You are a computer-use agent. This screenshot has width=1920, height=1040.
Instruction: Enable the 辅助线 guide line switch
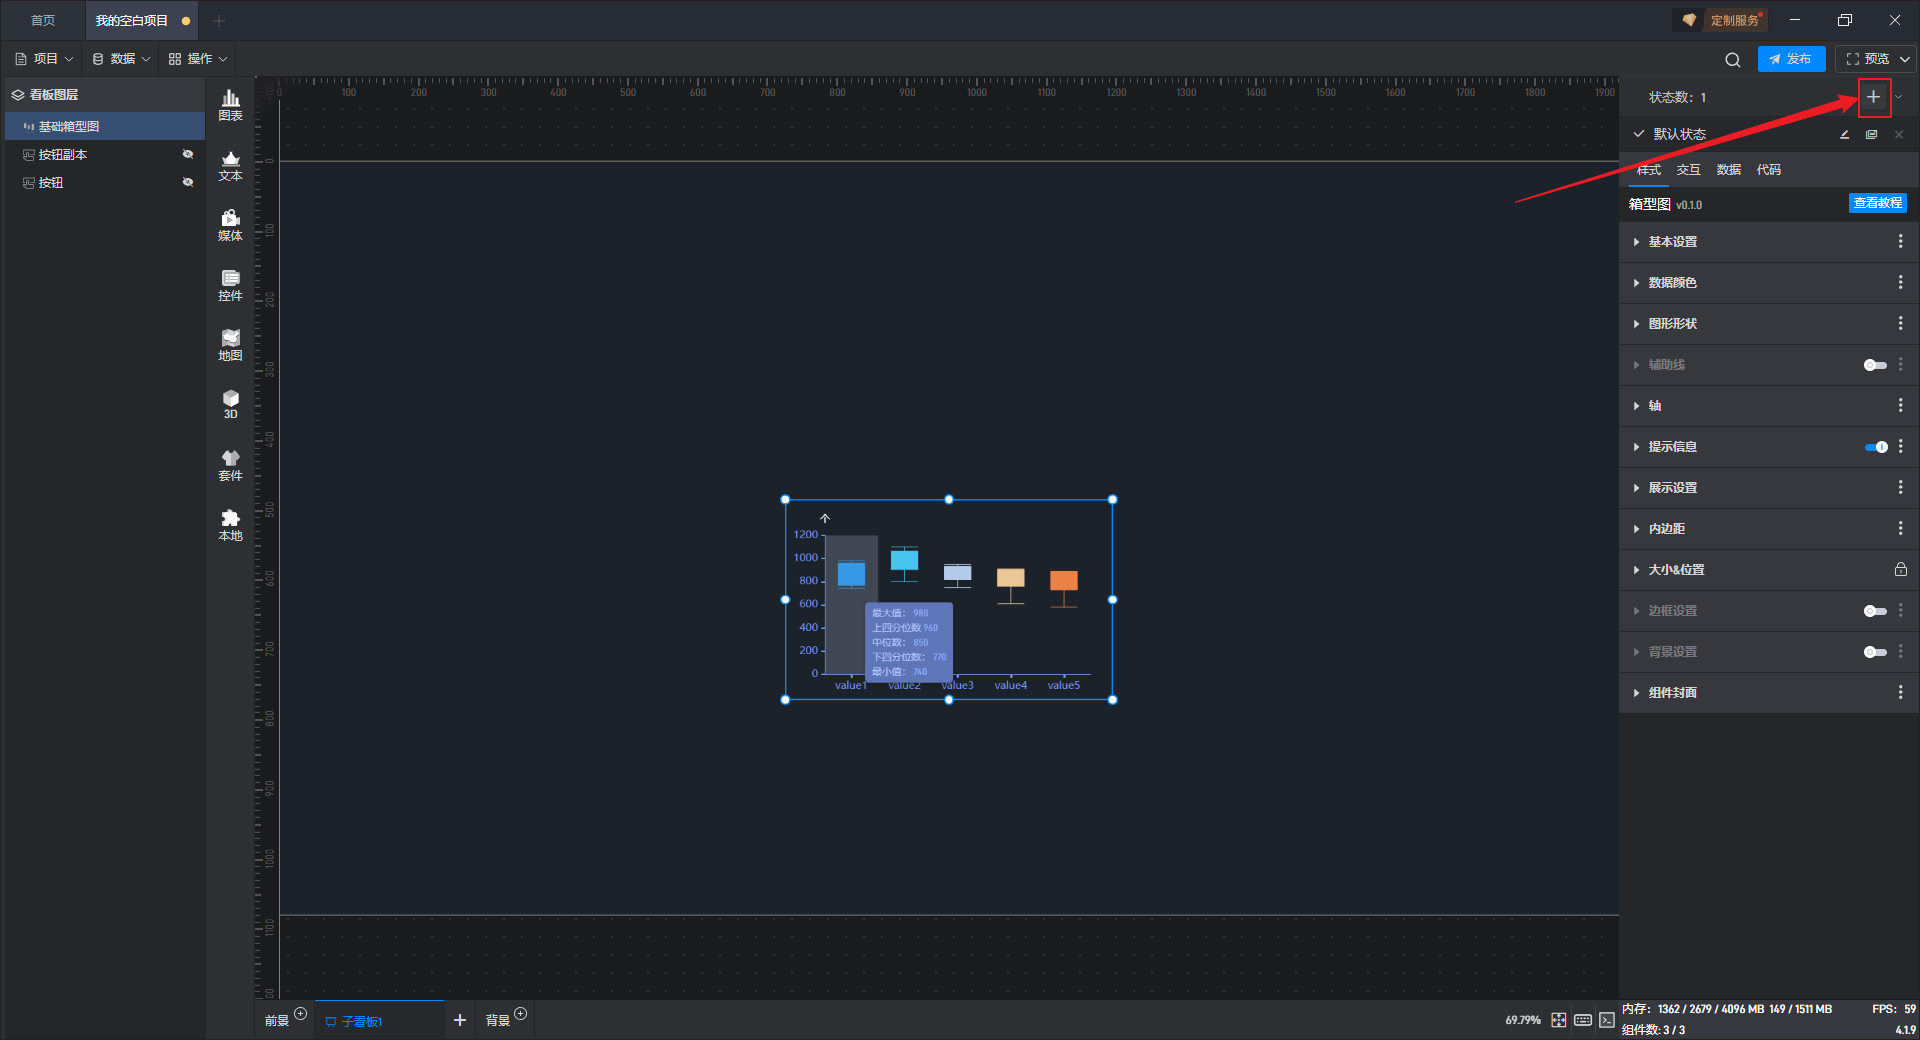[1875, 365]
